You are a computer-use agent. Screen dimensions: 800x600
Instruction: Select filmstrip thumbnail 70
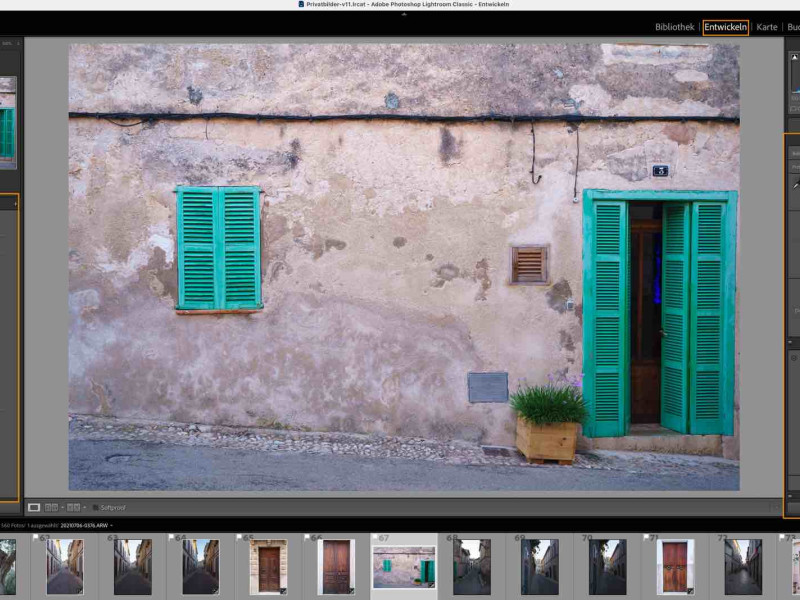[608, 567]
